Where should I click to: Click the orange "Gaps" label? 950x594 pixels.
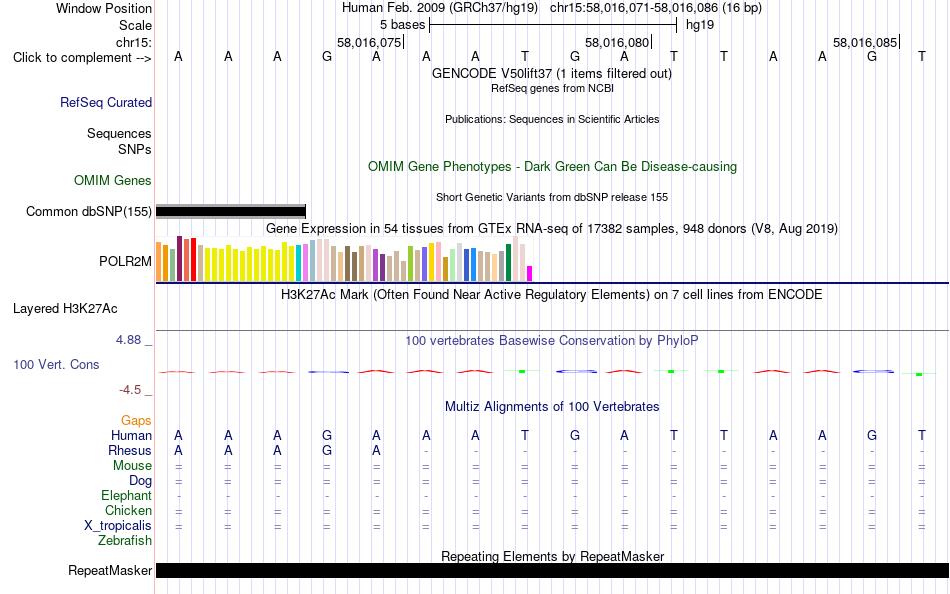[x=136, y=421]
